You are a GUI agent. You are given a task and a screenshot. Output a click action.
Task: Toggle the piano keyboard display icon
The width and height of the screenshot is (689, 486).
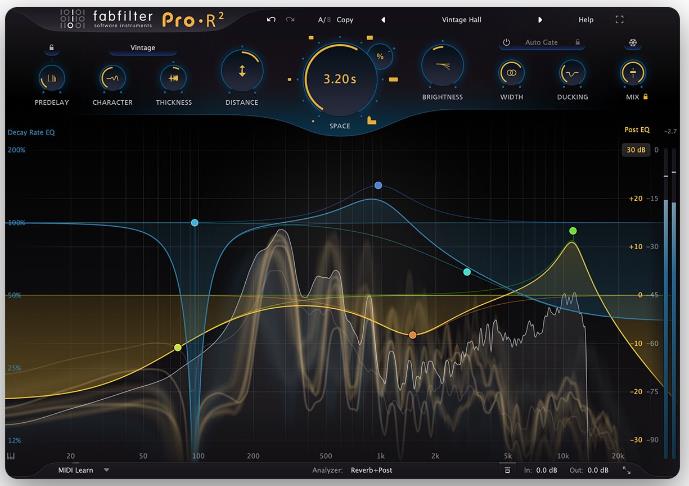[11, 456]
